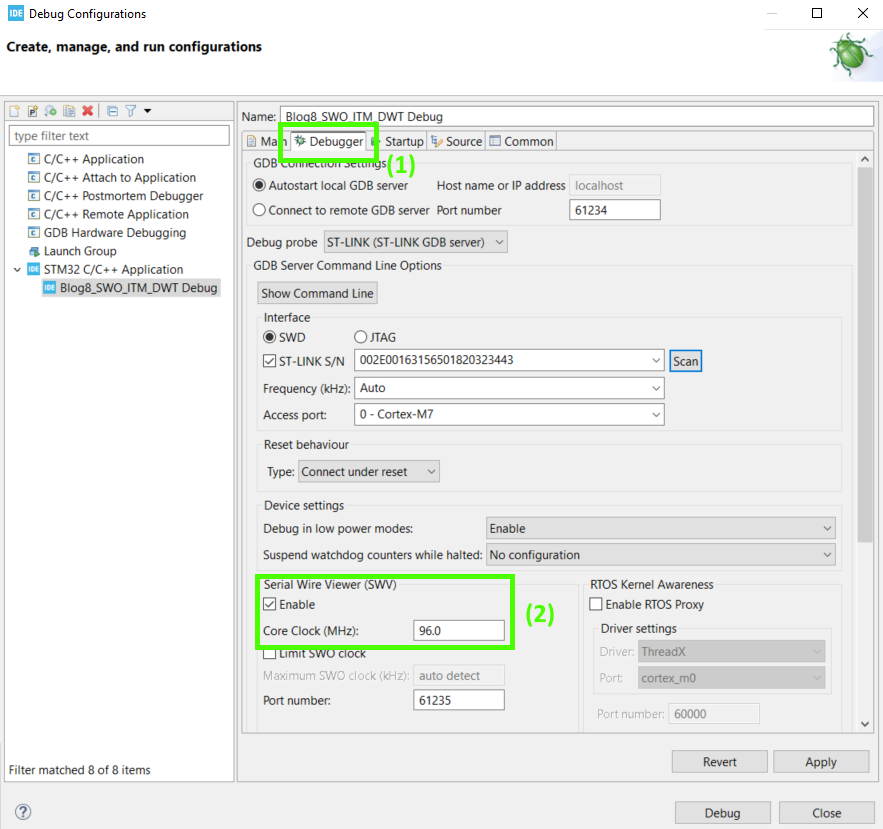Click the Debug button
The width and height of the screenshot is (883, 829).
pyautogui.click(x=723, y=813)
